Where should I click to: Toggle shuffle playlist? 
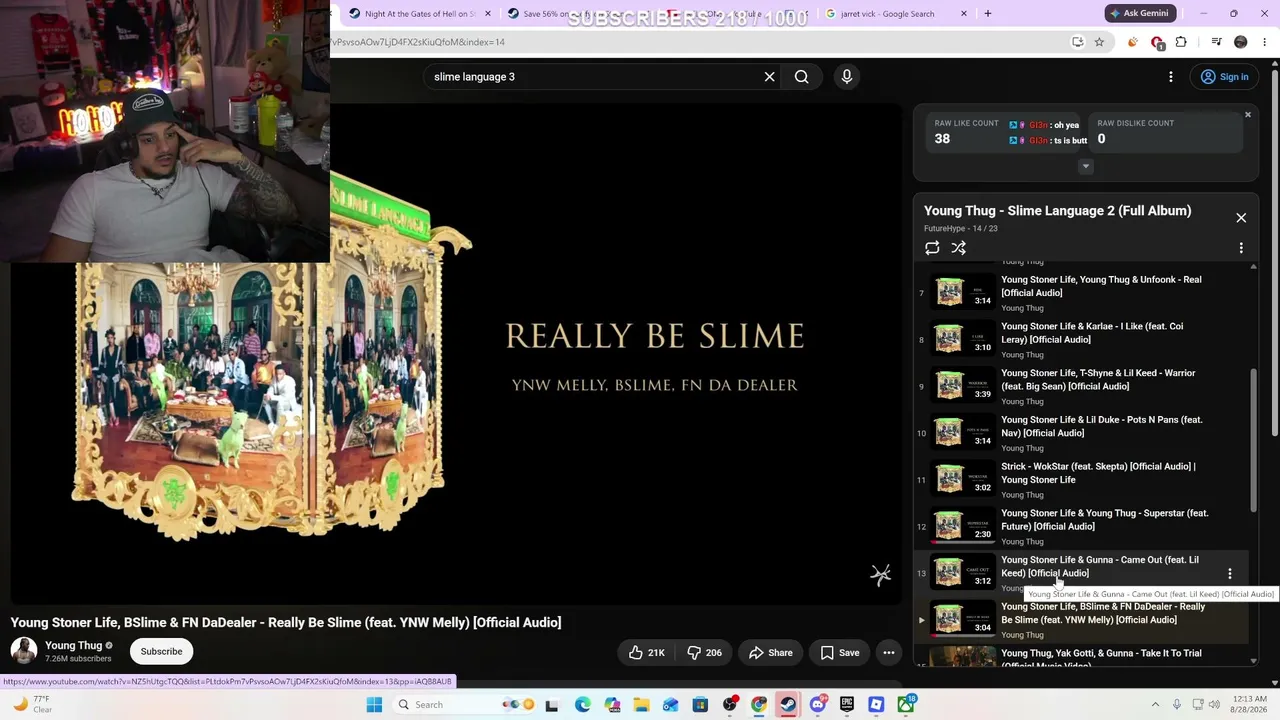tap(958, 248)
